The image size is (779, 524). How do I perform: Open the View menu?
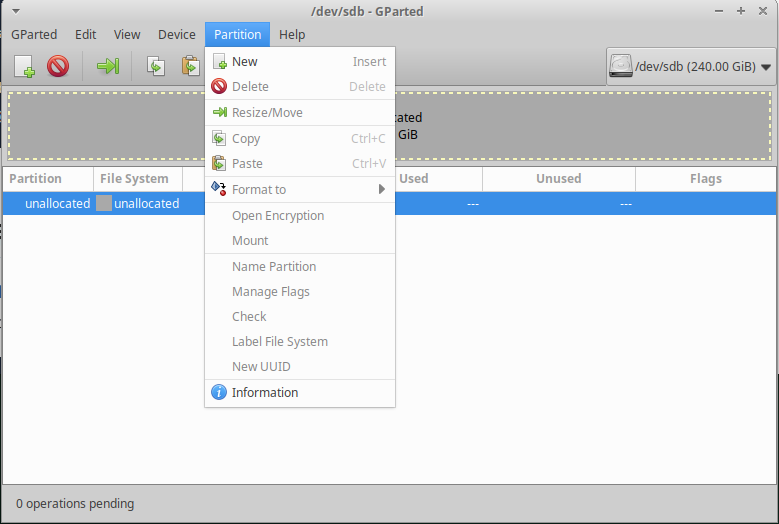point(127,35)
